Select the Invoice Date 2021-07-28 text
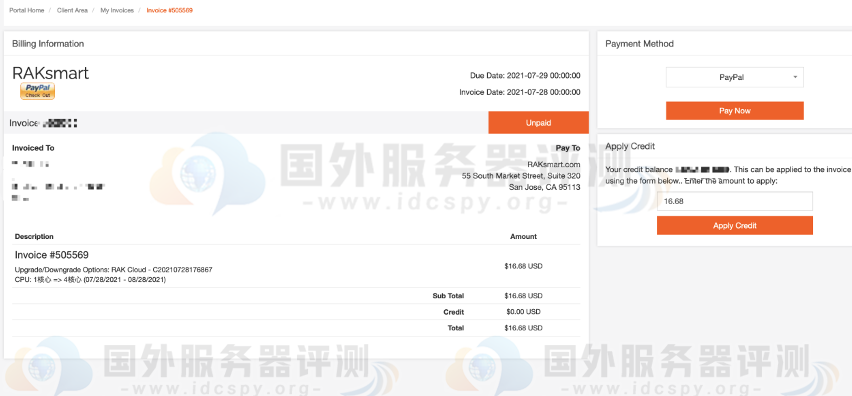The width and height of the screenshot is (852, 396). click(519, 92)
